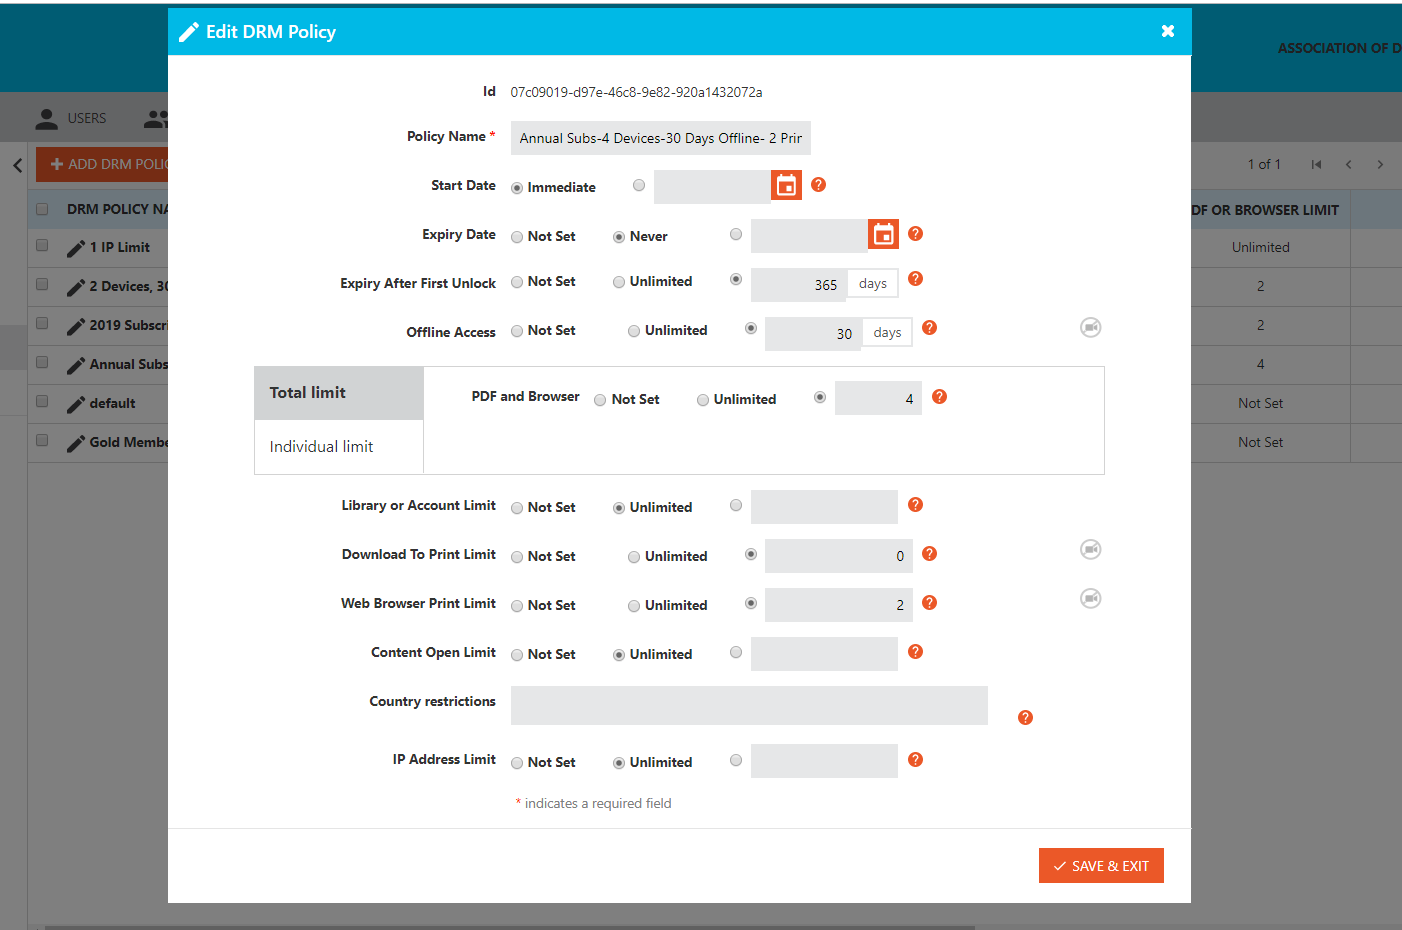
Task: Click the USERS navigation icon
Action: (x=46, y=117)
